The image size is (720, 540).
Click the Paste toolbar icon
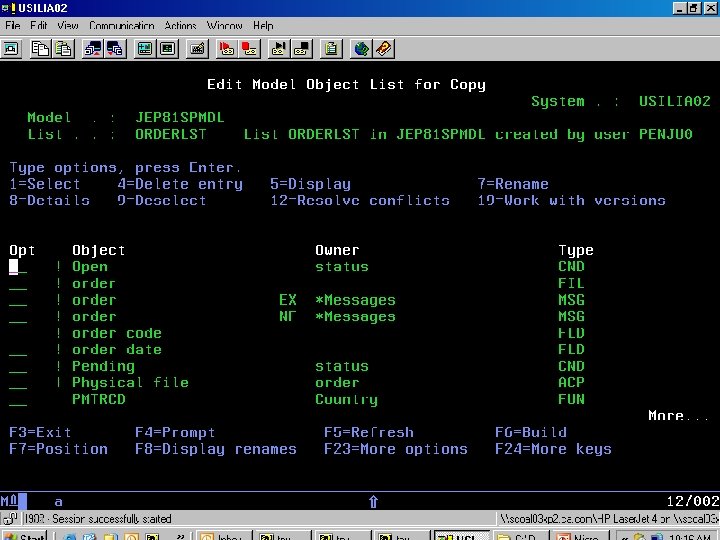[63, 49]
